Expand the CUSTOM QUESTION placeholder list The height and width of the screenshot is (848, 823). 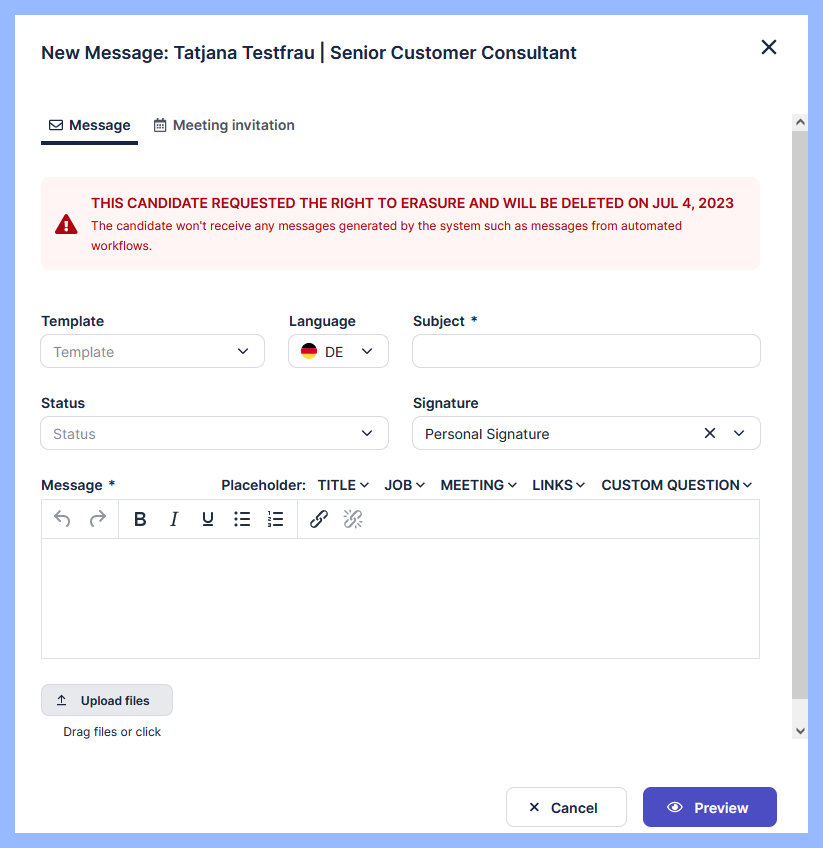[676, 485]
